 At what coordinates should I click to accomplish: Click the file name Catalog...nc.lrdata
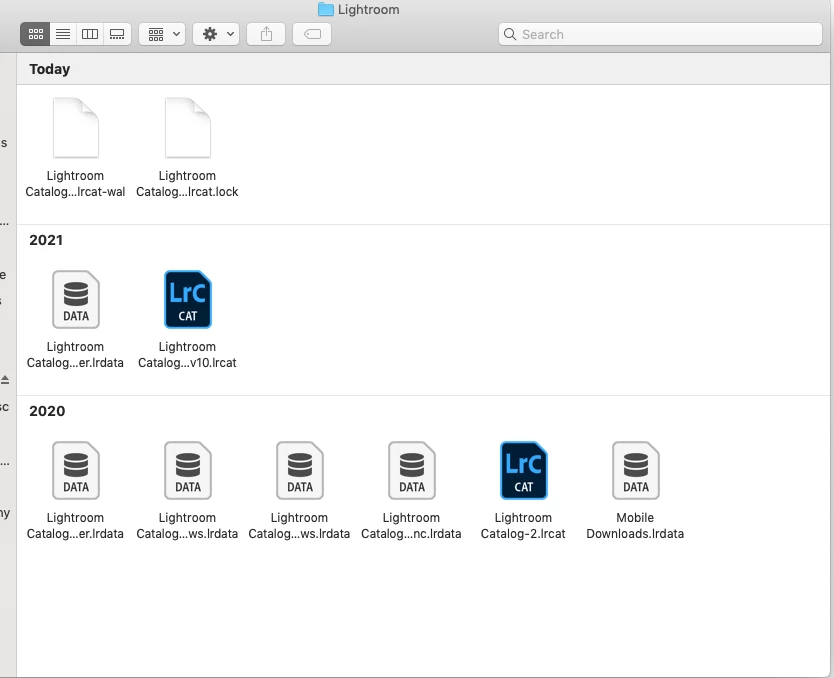coord(411,525)
